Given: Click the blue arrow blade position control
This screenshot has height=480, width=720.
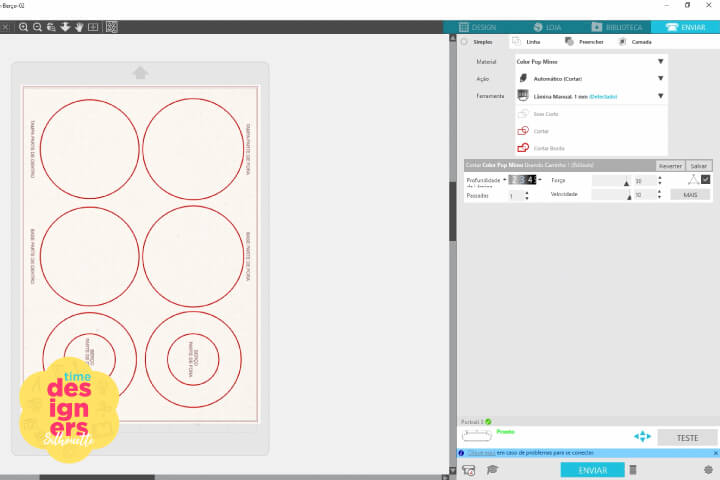Looking at the screenshot, I should [x=642, y=436].
